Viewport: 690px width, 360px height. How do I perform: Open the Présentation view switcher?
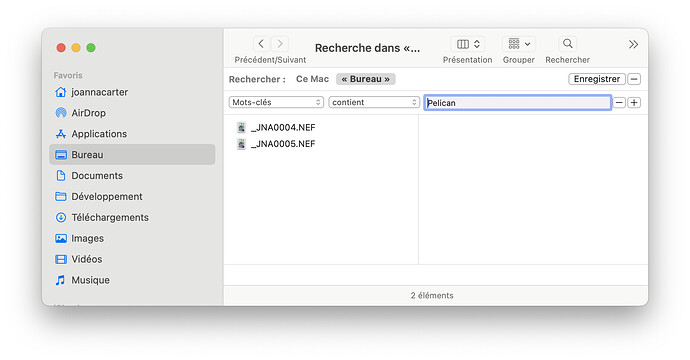[x=467, y=44]
